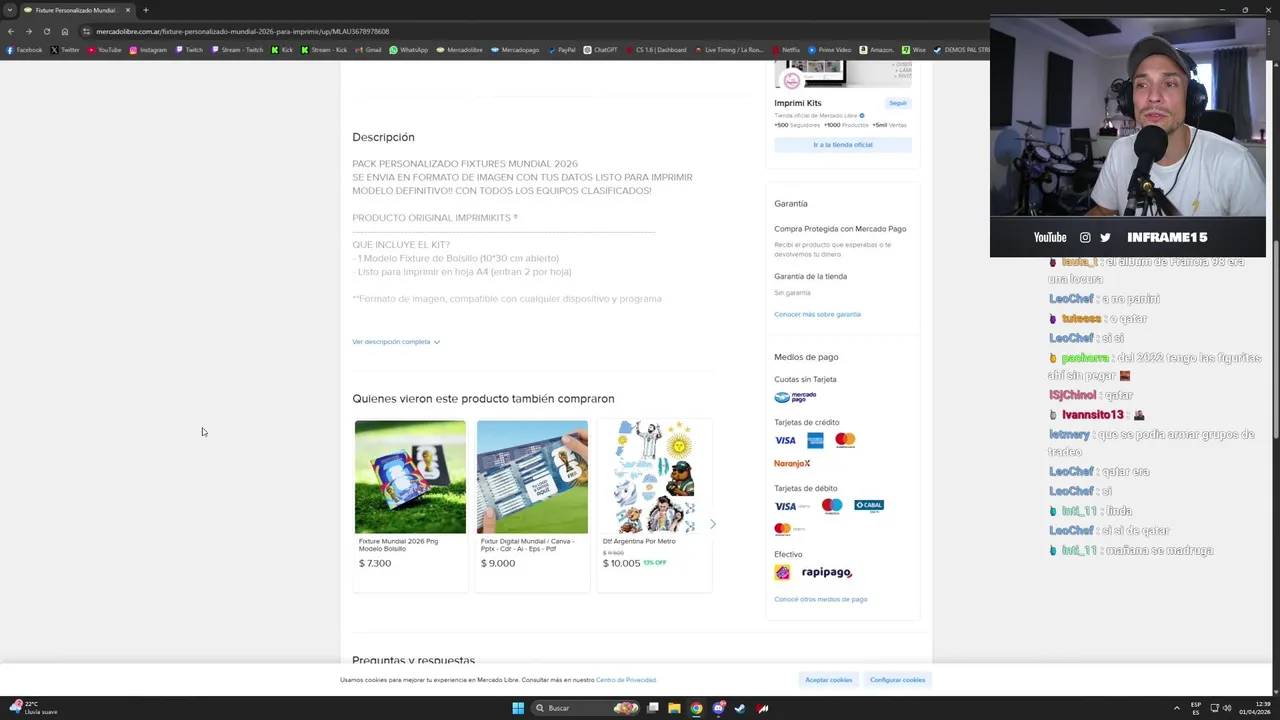Click Ir a la tienda oficial

click(x=843, y=145)
